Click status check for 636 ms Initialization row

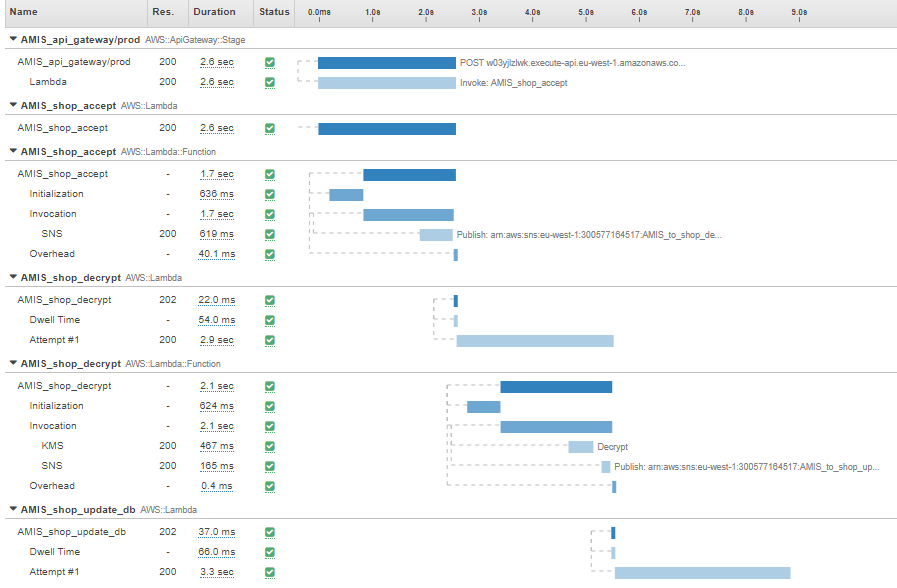[x=269, y=194]
